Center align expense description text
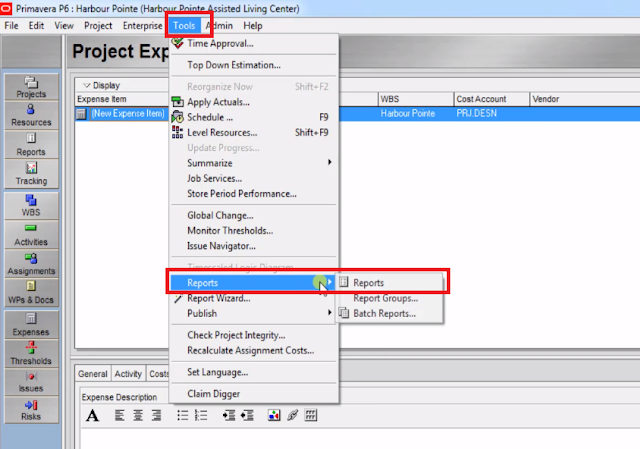 pyautogui.click(x=138, y=416)
